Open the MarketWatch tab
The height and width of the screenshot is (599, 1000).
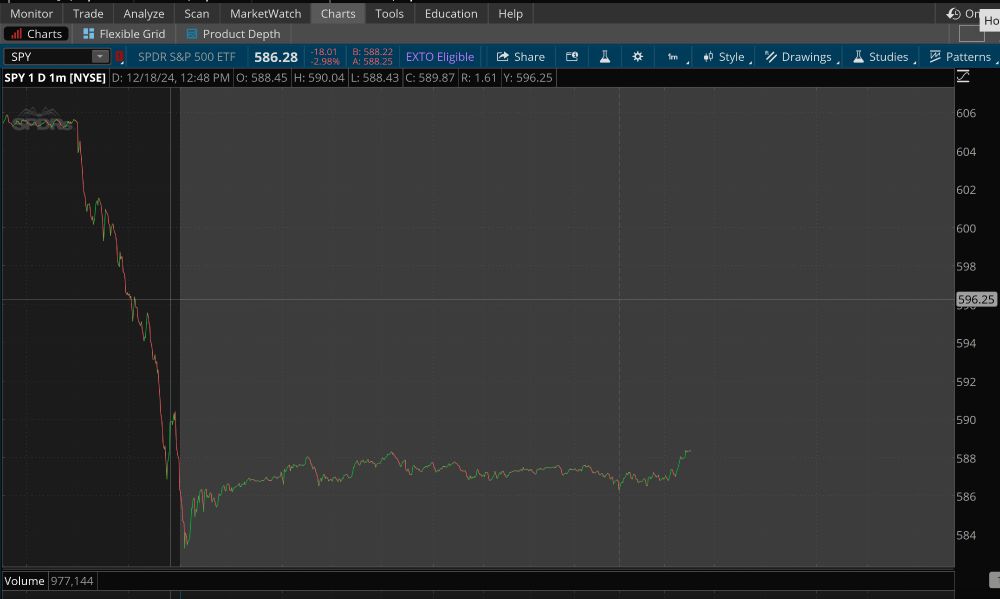click(265, 13)
